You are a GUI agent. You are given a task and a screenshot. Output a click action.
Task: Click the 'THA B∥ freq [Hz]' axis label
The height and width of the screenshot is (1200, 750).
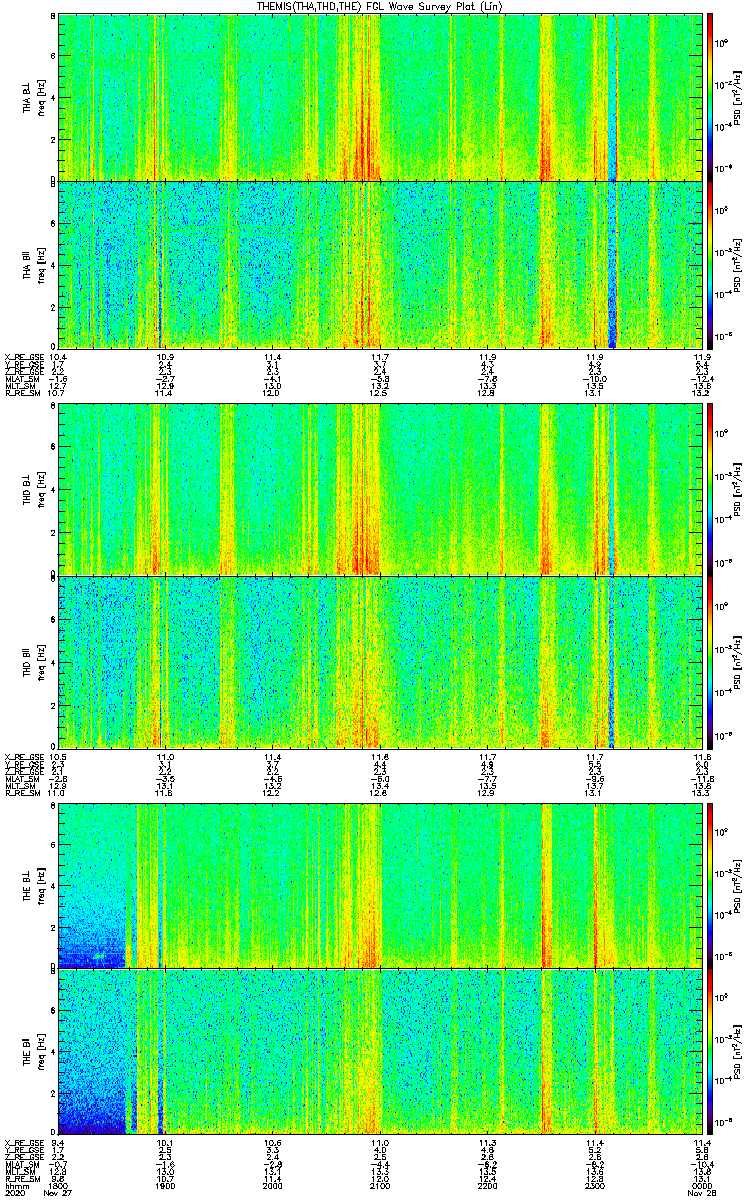click(x=33, y=264)
